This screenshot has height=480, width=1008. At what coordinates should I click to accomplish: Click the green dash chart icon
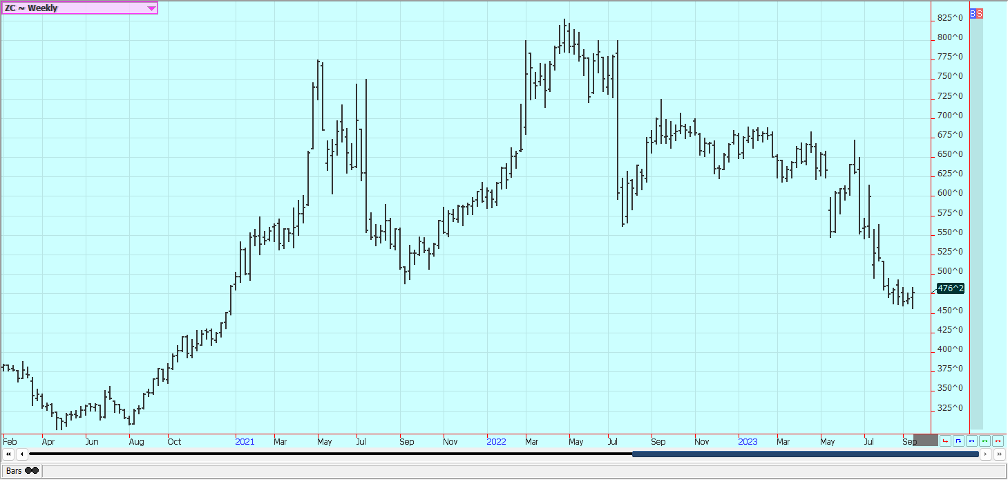985,440
